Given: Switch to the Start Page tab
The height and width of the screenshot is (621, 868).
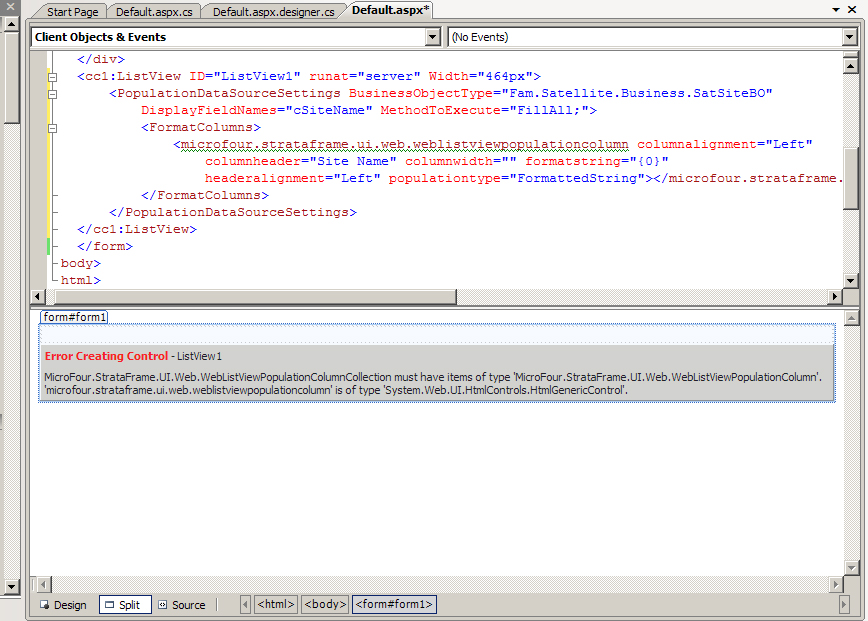Looking at the screenshot, I should pos(73,11).
